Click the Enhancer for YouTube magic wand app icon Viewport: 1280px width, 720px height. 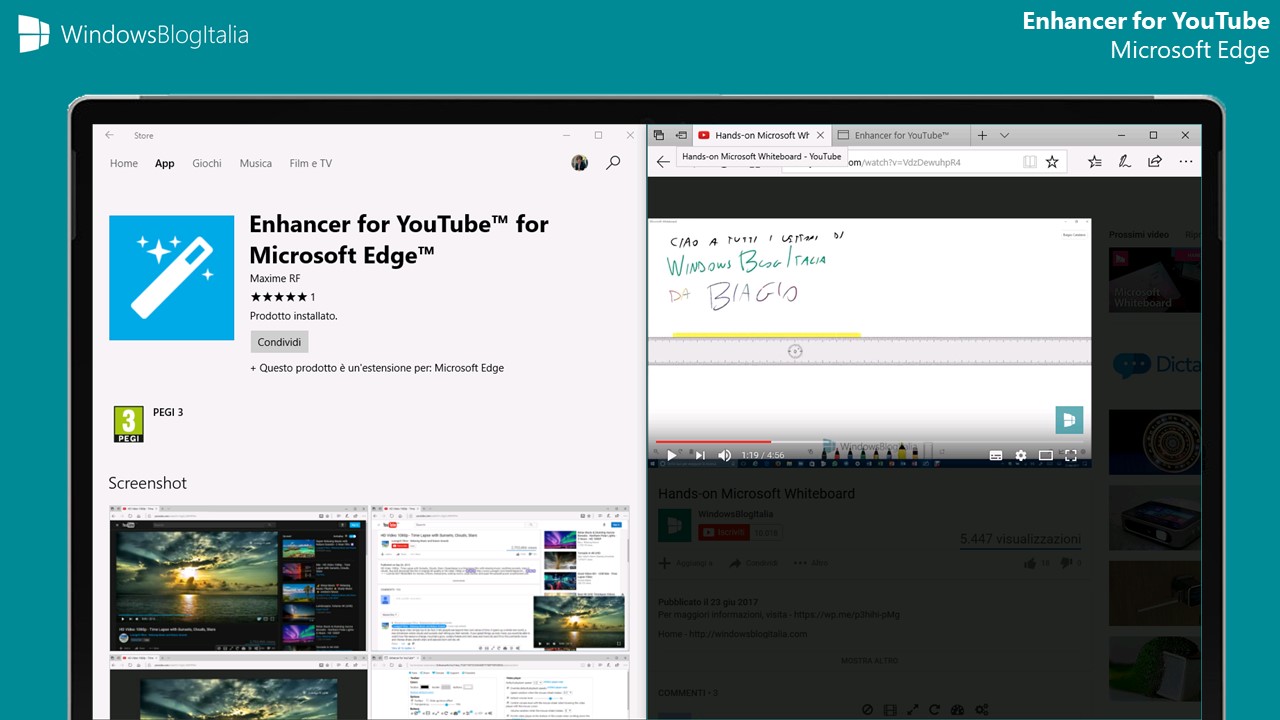[170, 277]
